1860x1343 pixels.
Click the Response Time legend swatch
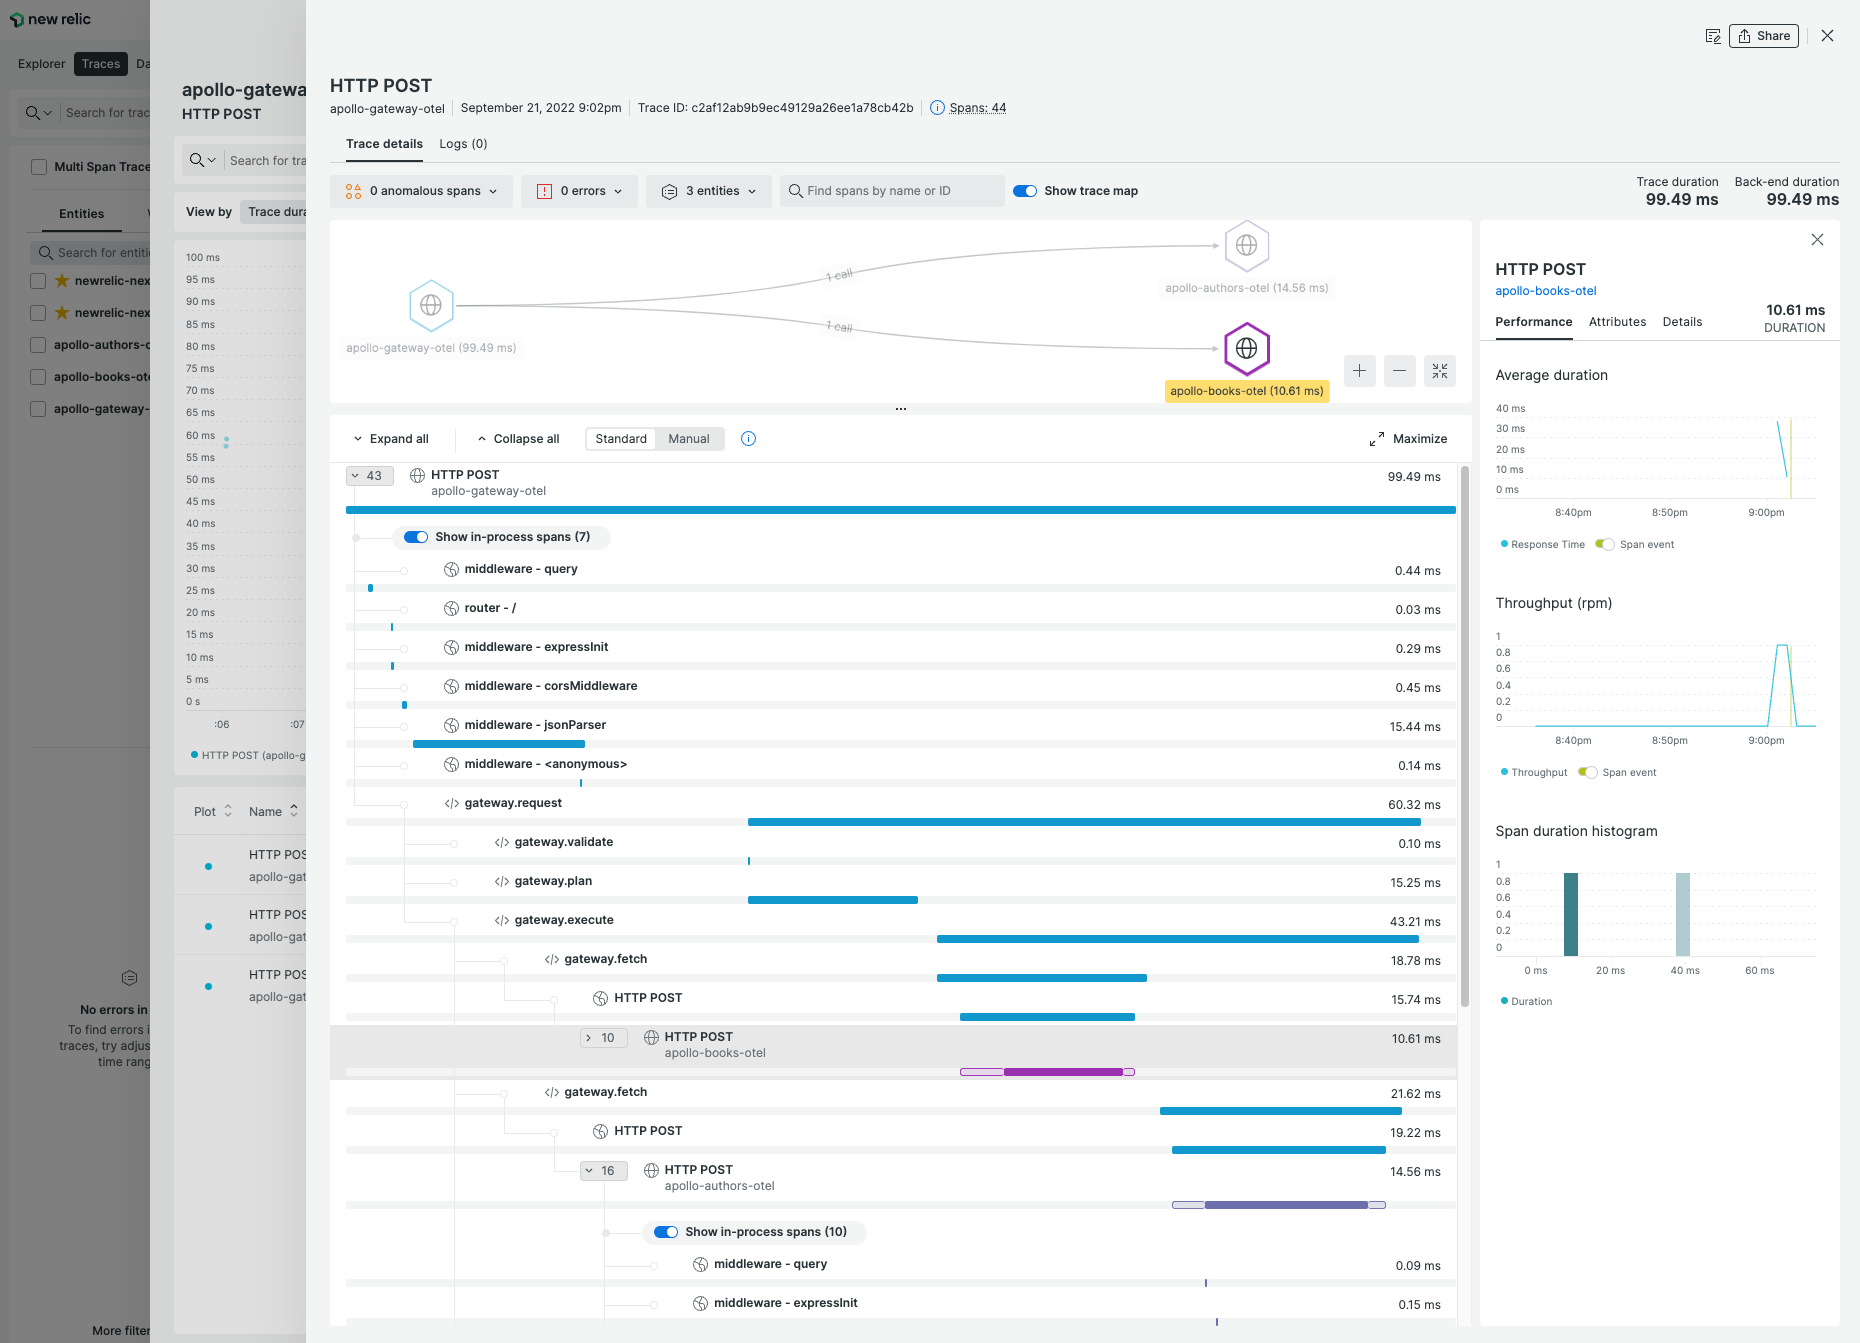coord(1504,544)
